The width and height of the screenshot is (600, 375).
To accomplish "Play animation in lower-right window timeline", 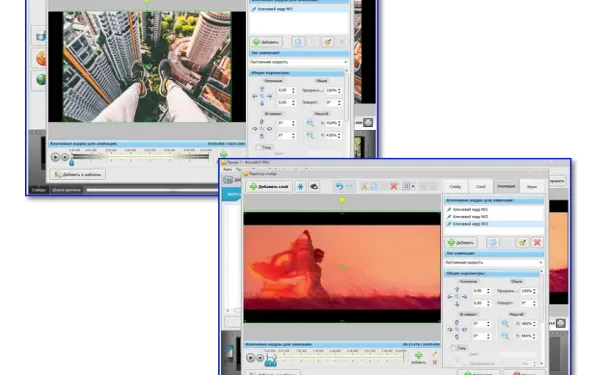I will pyautogui.click(x=250, y=358).
